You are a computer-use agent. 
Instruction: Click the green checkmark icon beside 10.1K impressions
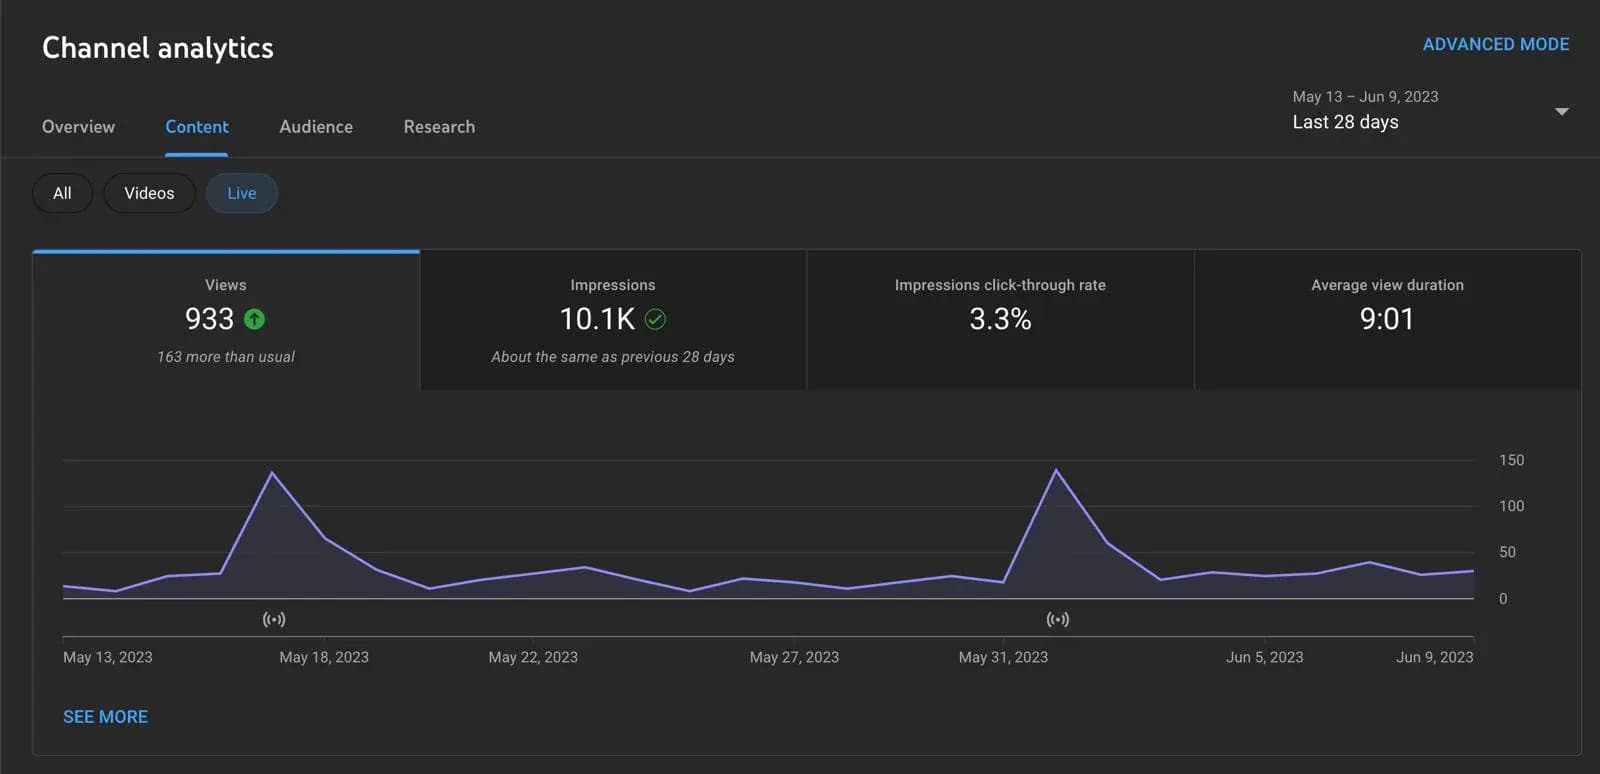tap(655, 319)
